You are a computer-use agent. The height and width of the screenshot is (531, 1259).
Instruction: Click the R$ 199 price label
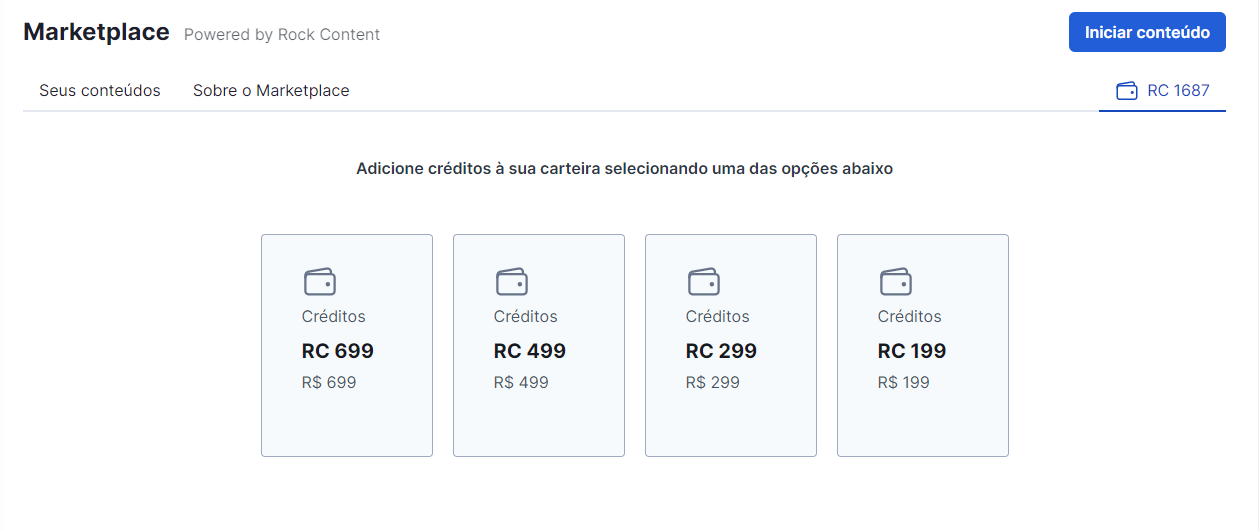(x=904, y=382)
